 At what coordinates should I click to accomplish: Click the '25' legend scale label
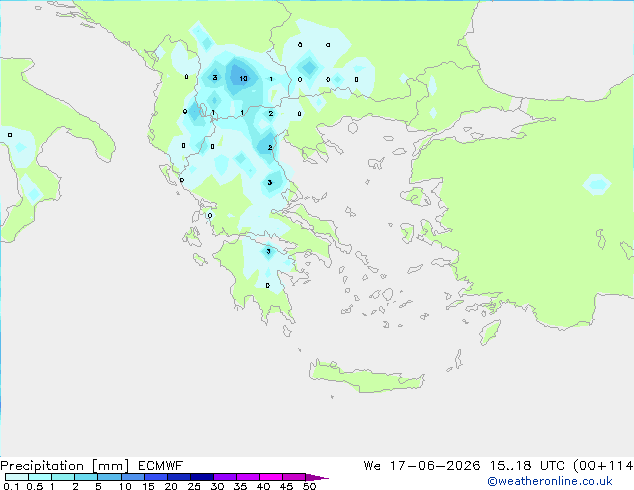click(x=194, y=486)
